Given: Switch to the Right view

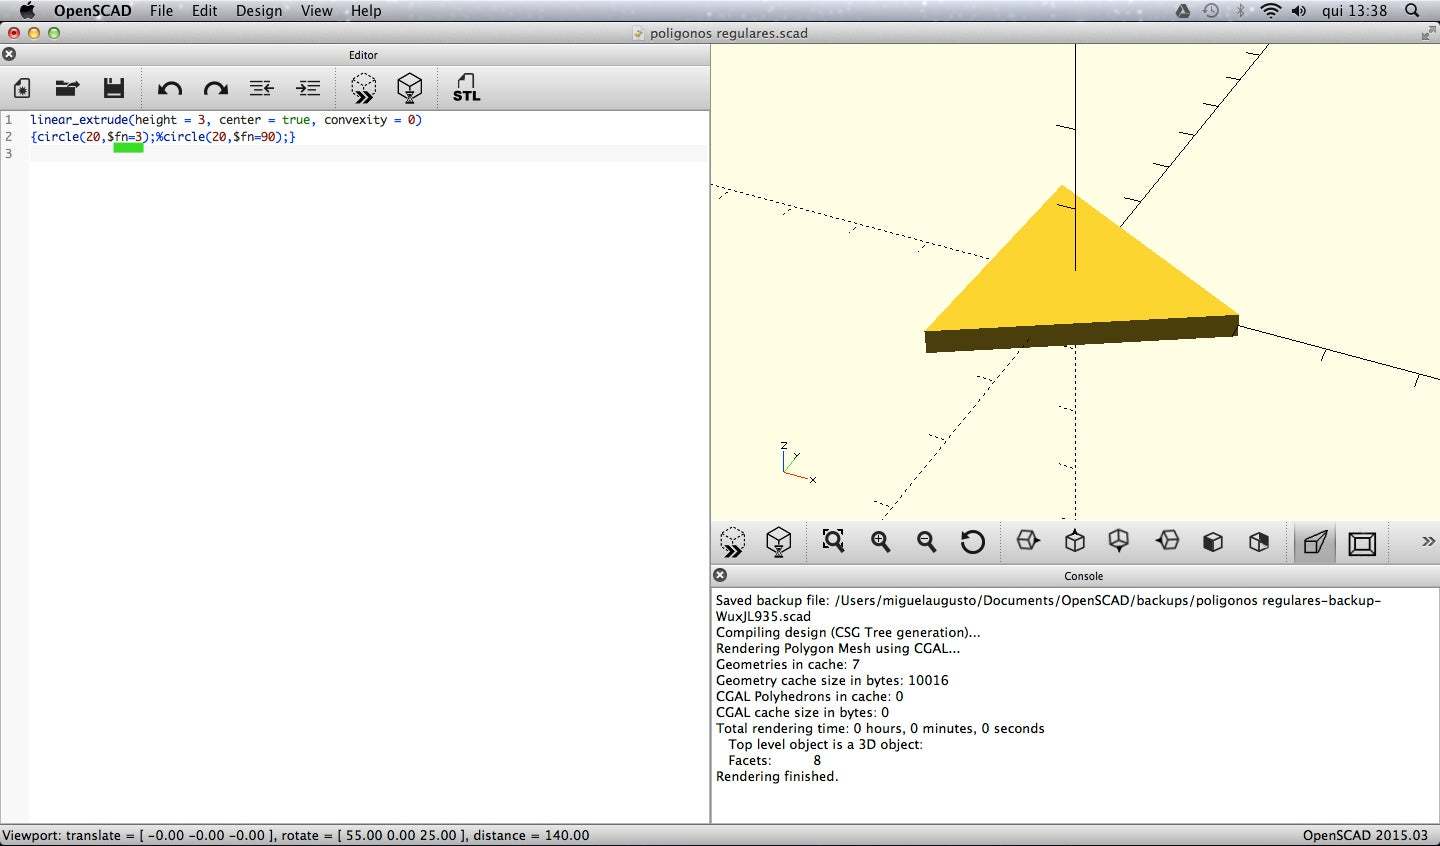Looking at the screenshot, I should coord(1027,541).
